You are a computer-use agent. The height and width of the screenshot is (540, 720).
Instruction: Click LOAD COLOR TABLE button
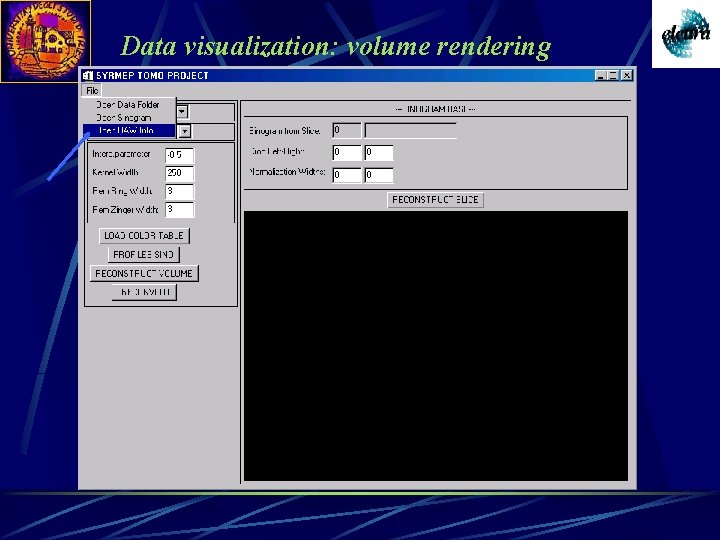coord(144,236)
